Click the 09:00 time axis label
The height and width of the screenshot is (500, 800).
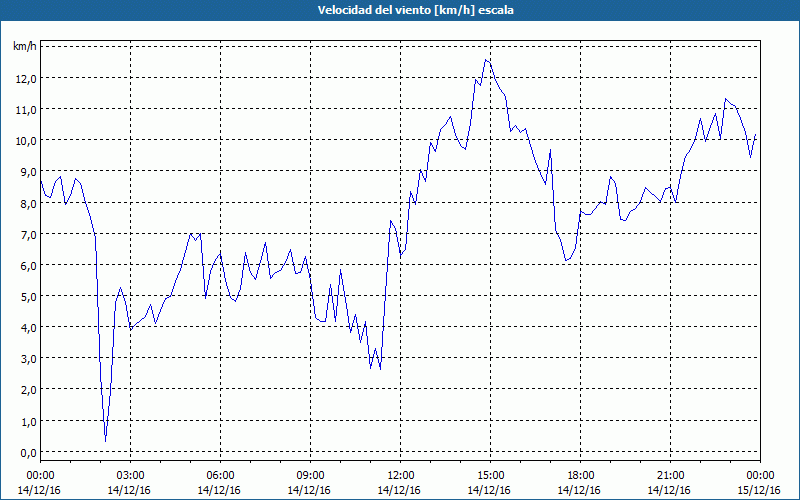click(311, 476)
